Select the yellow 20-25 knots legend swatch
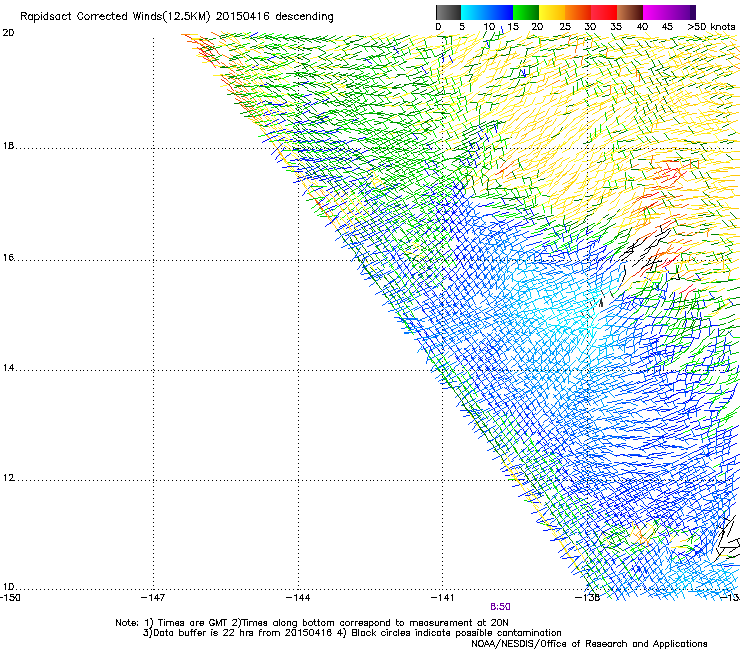Screen dimensions: 740x650 click(552, 12)
